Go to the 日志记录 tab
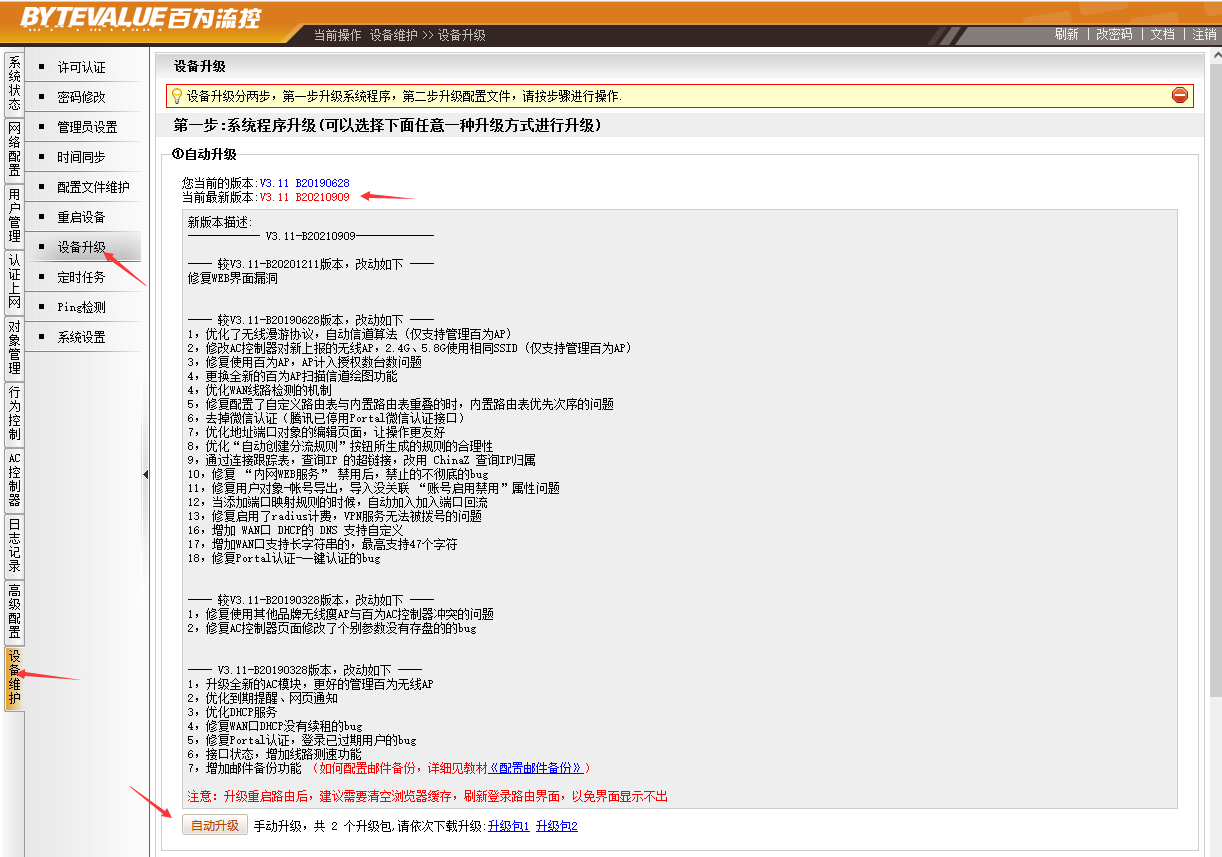 (x=14, y=545)
